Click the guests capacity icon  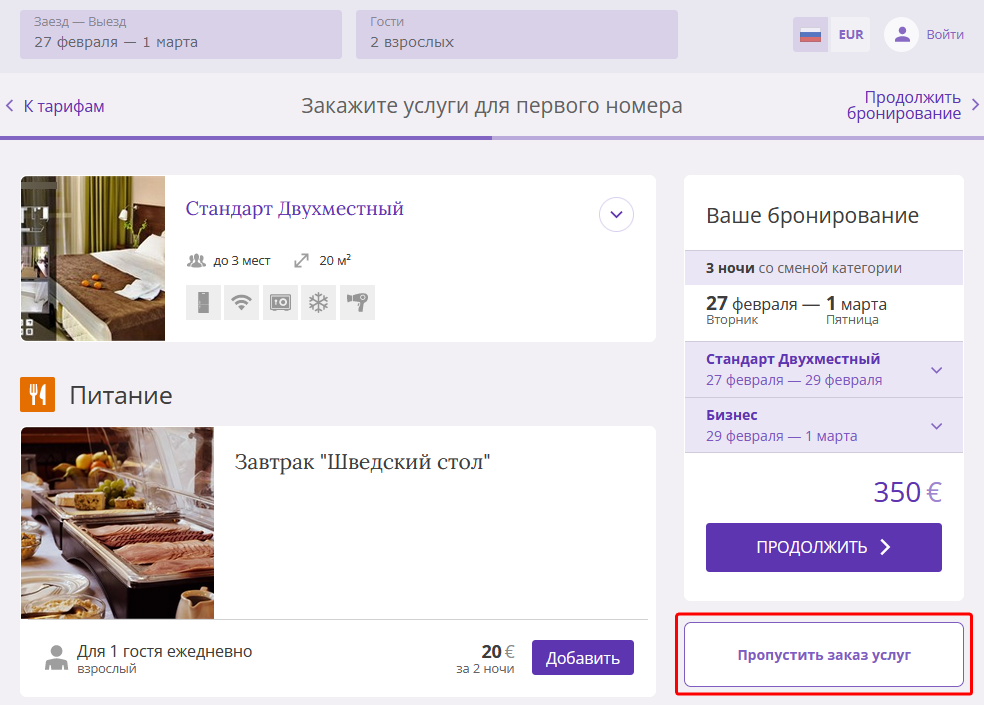196,261
